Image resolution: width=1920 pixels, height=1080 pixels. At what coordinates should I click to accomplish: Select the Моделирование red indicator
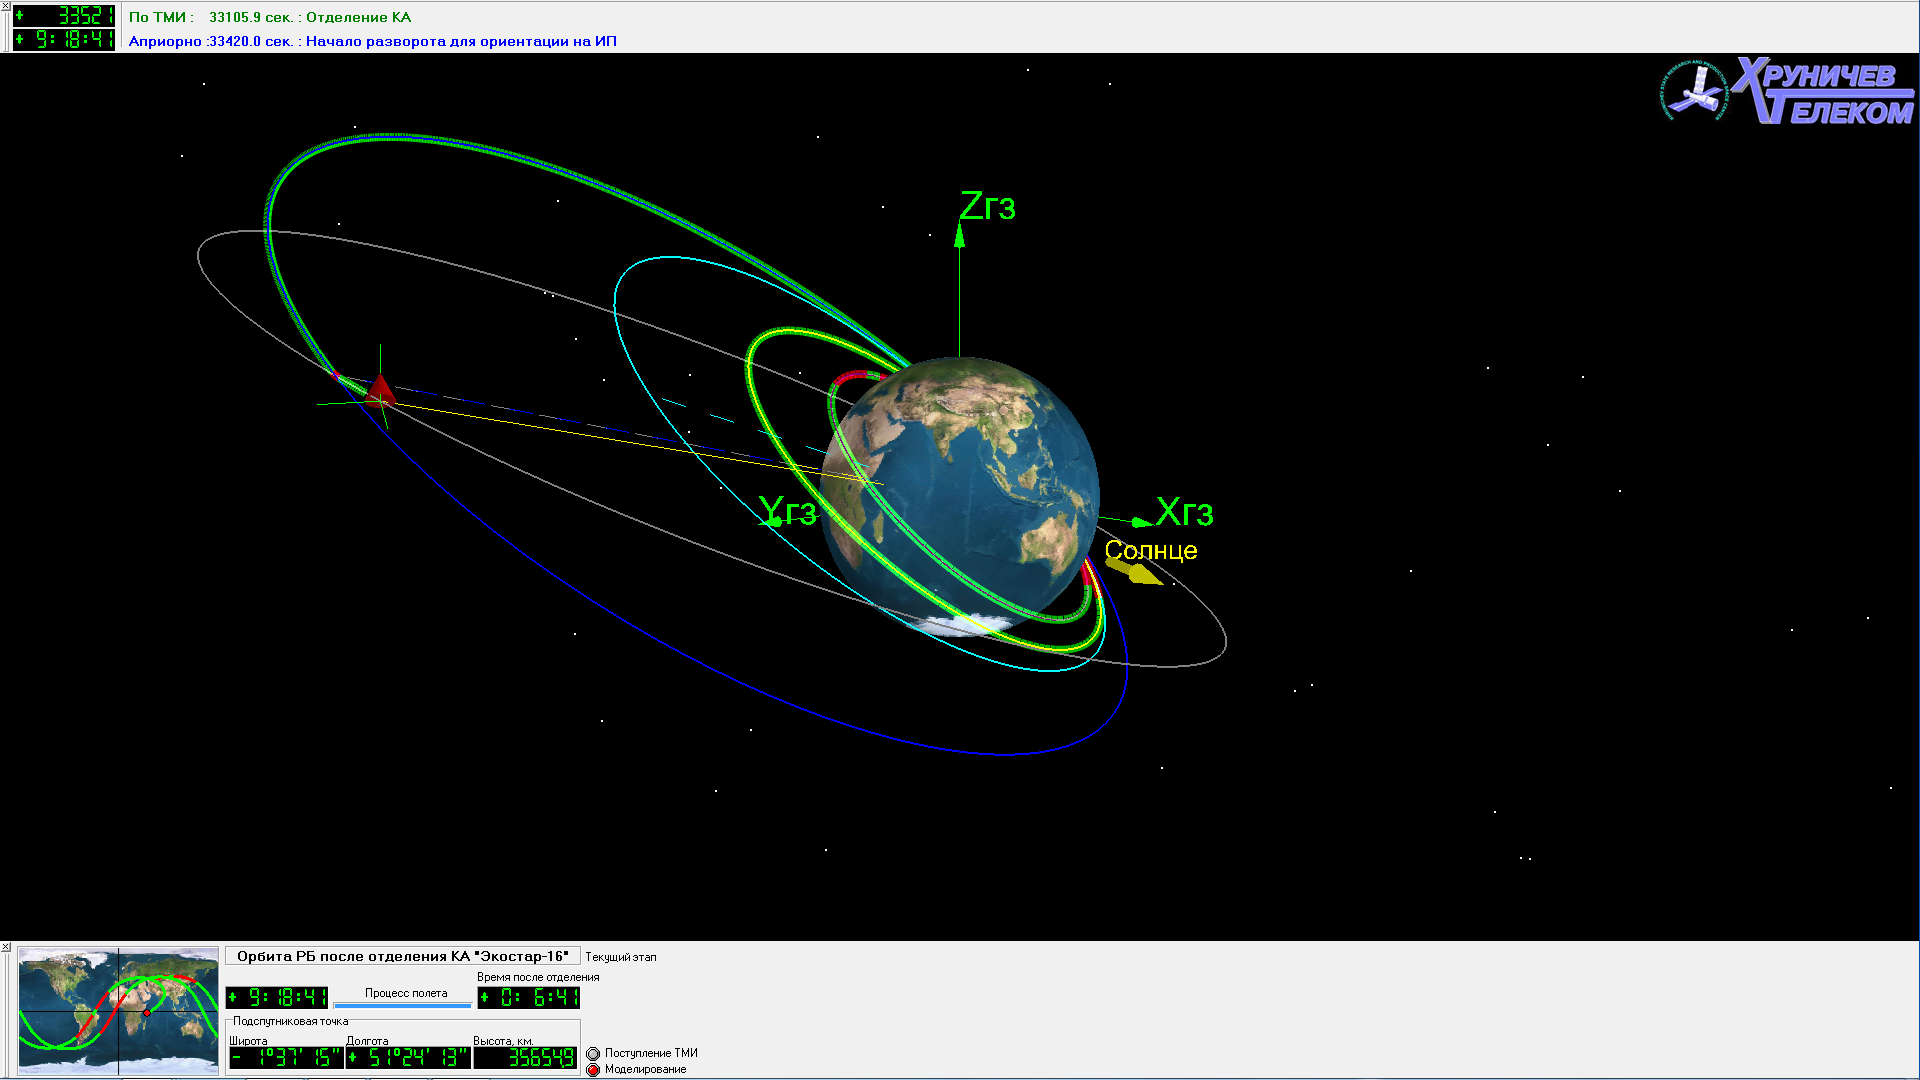point(593,1069)
